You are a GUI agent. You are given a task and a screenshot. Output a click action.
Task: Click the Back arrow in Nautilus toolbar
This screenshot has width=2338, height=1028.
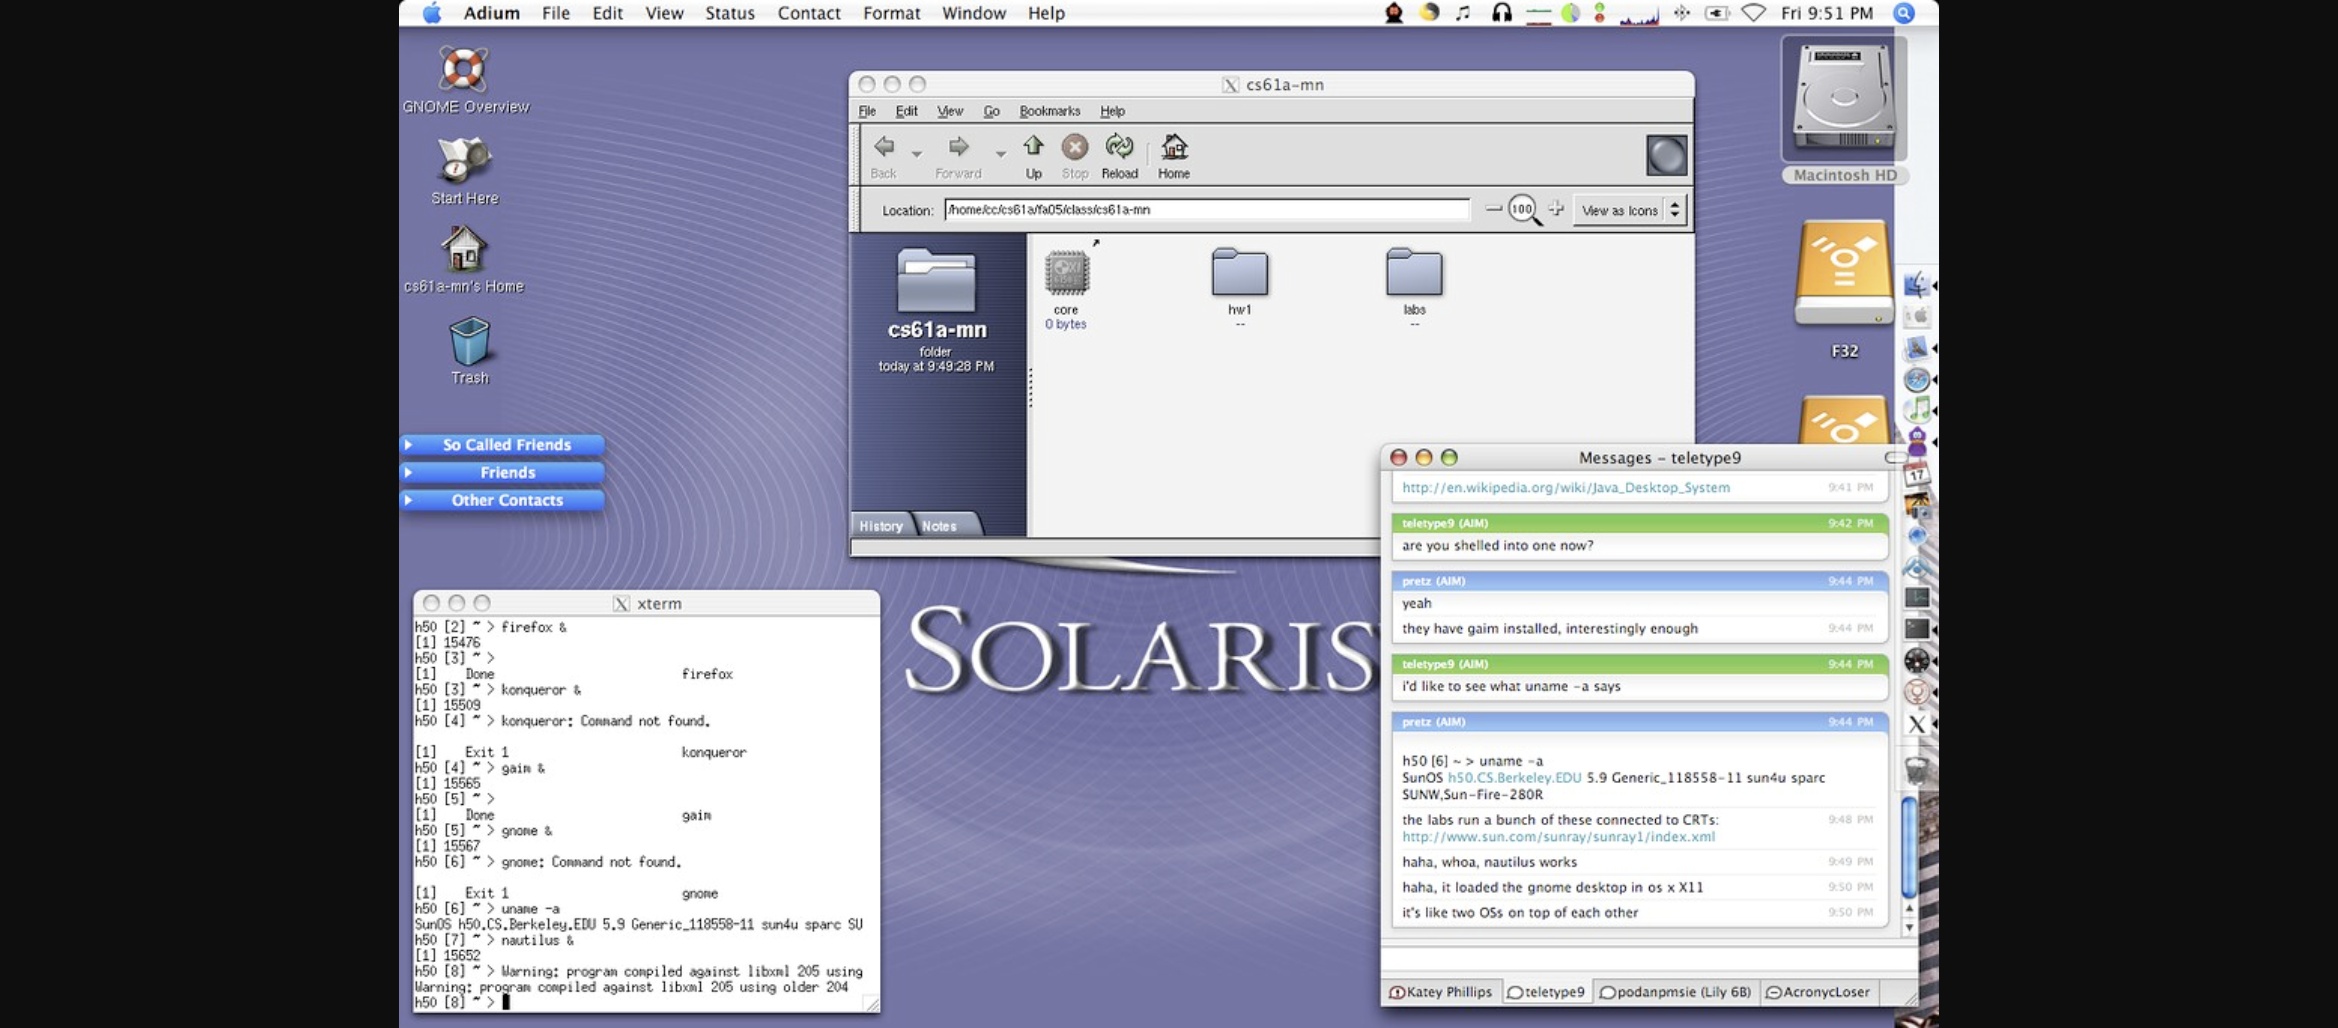click(x=884, y=147)
